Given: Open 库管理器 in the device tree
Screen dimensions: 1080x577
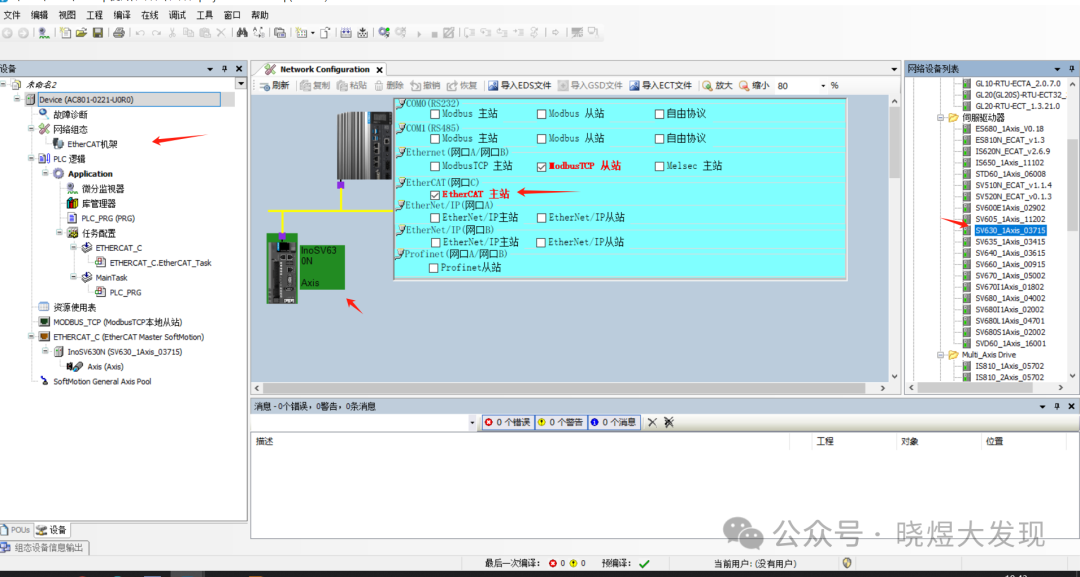Looking at the screenshot, I should (x=98, y=203).
